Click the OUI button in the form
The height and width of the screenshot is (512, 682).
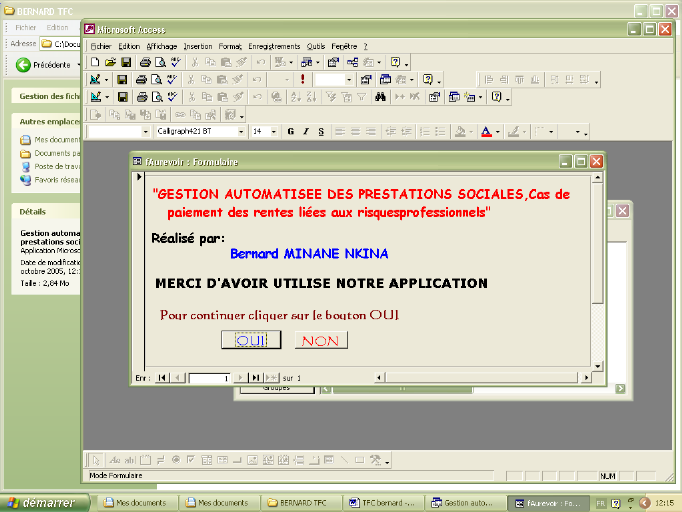tap(251, 340)
